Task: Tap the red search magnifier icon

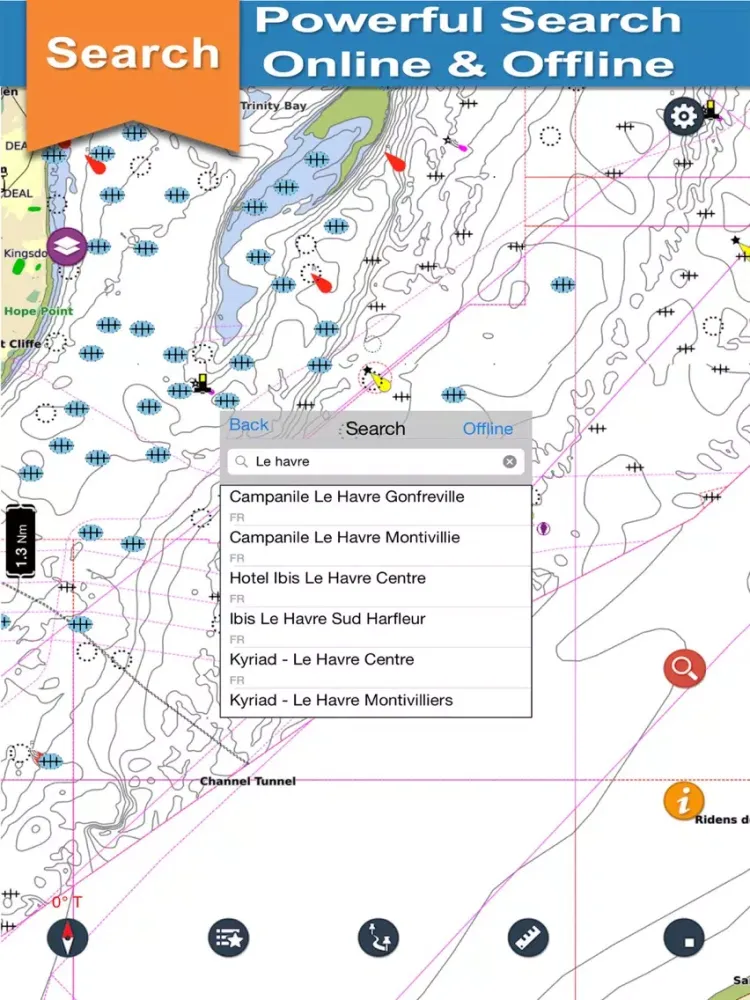Action: (684, 669)
